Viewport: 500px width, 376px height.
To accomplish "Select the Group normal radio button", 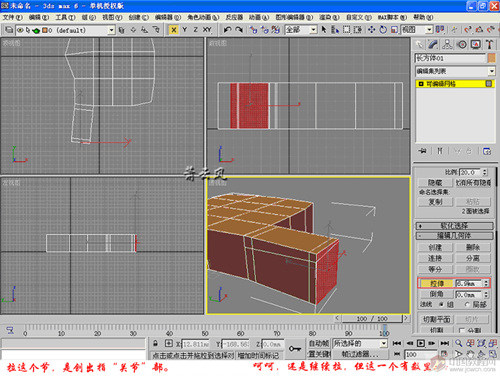I will pyautogui.click(x=442, y=304).
